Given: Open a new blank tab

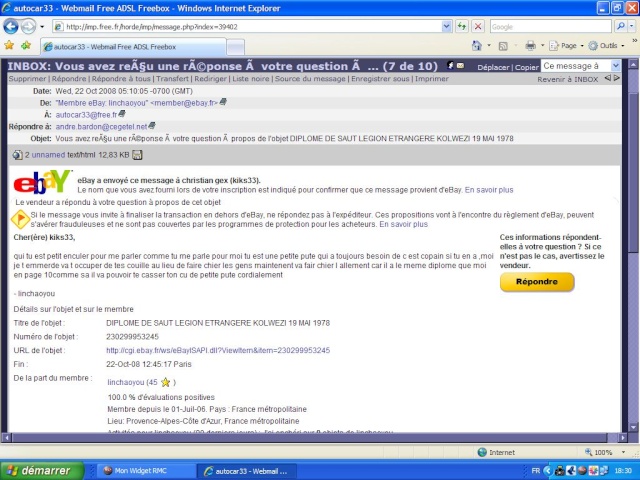Looking at the screenshot, I should (x=236, y=47).
